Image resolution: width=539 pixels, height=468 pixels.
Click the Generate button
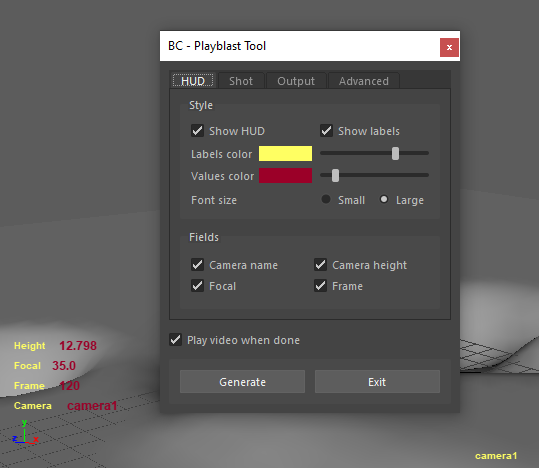click(242, 382)
